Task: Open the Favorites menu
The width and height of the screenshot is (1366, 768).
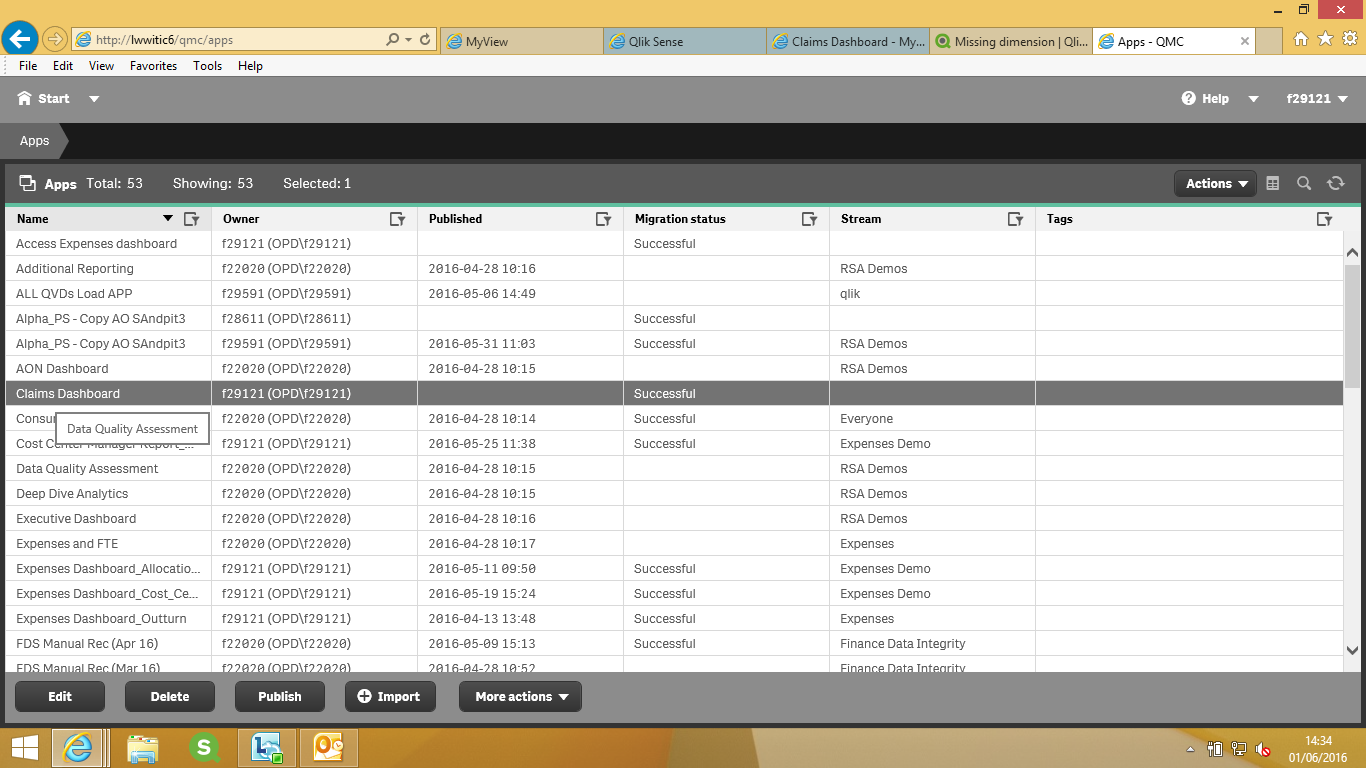Action: click(x=153, y=66)
